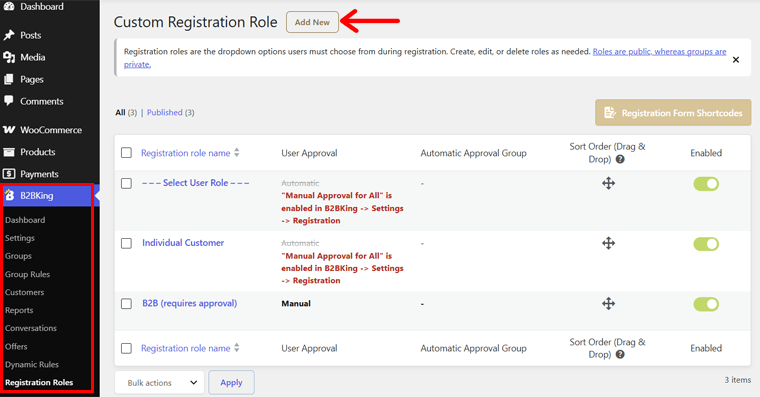Viewport: 760px width, 397px height.
Task: Click the Products archive icon
Action: tap(9, 152)
